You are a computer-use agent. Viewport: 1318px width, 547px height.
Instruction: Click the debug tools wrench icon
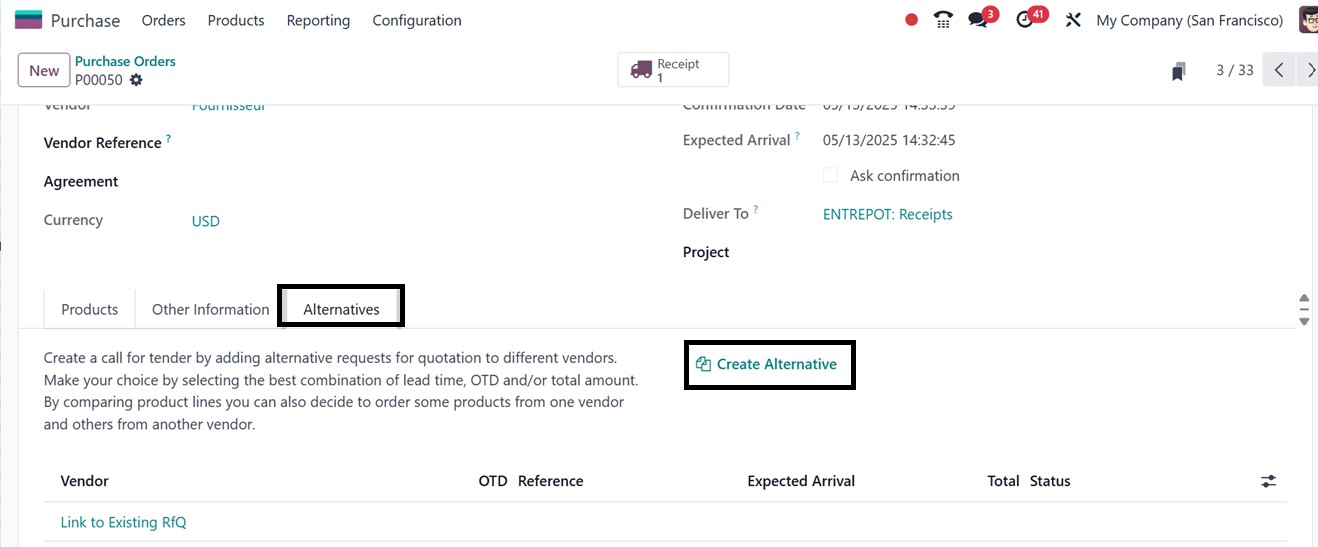1073,20
